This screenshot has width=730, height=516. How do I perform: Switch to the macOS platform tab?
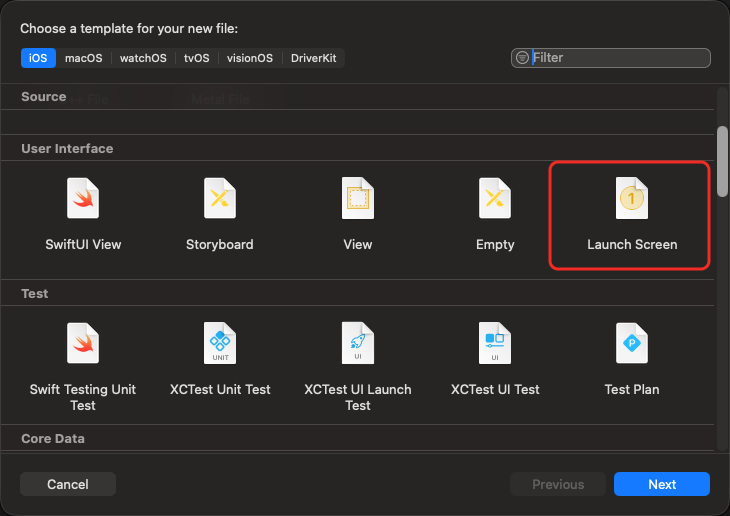(83, 58)
